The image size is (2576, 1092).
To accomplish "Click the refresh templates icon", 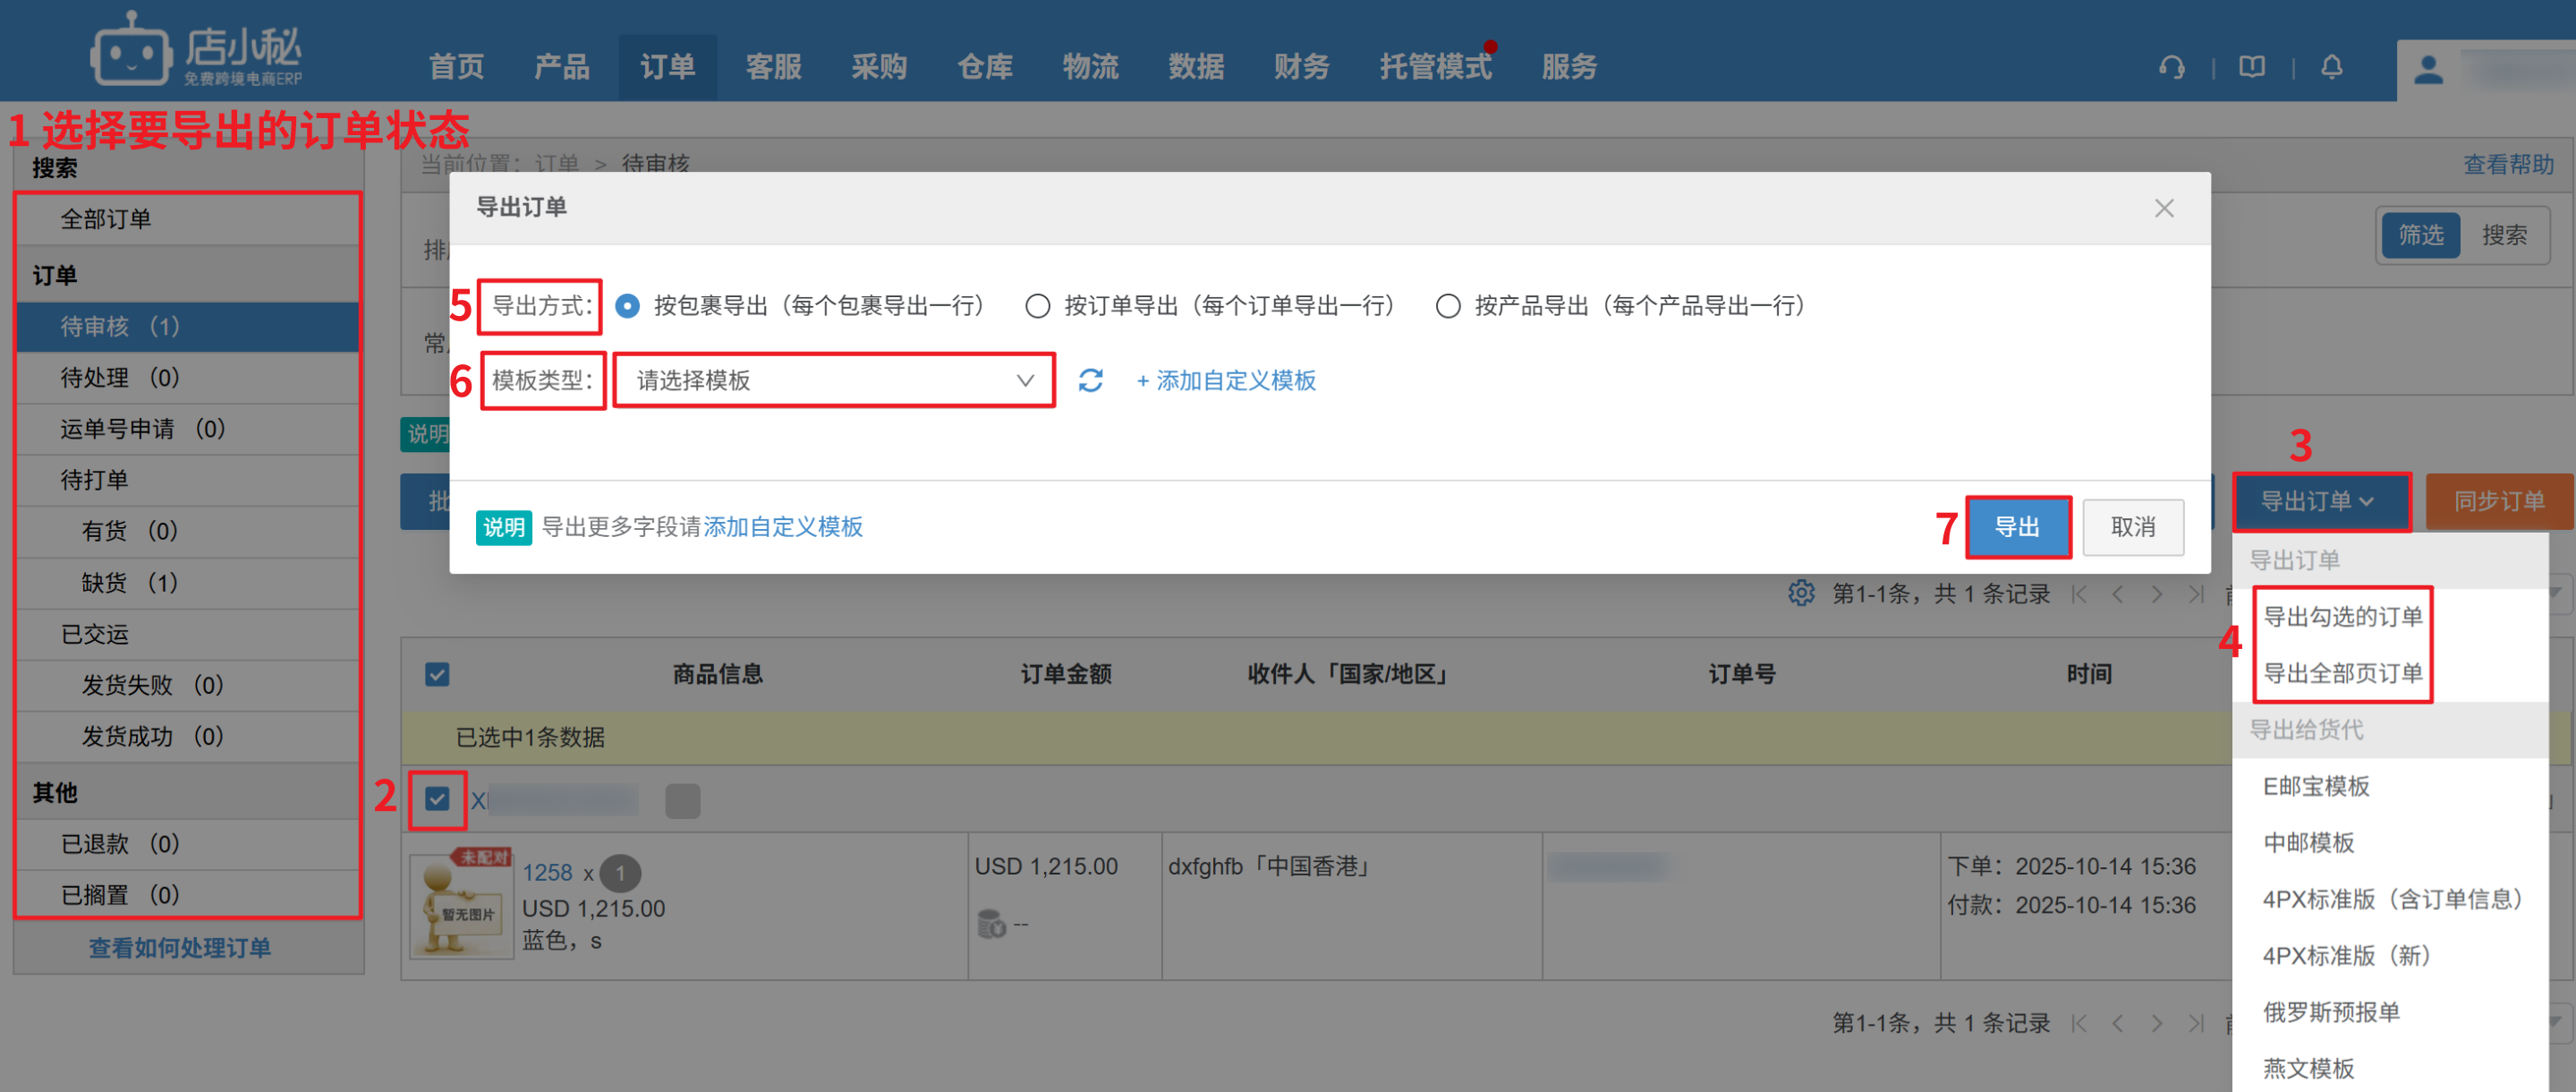I will pos(1090,380).
